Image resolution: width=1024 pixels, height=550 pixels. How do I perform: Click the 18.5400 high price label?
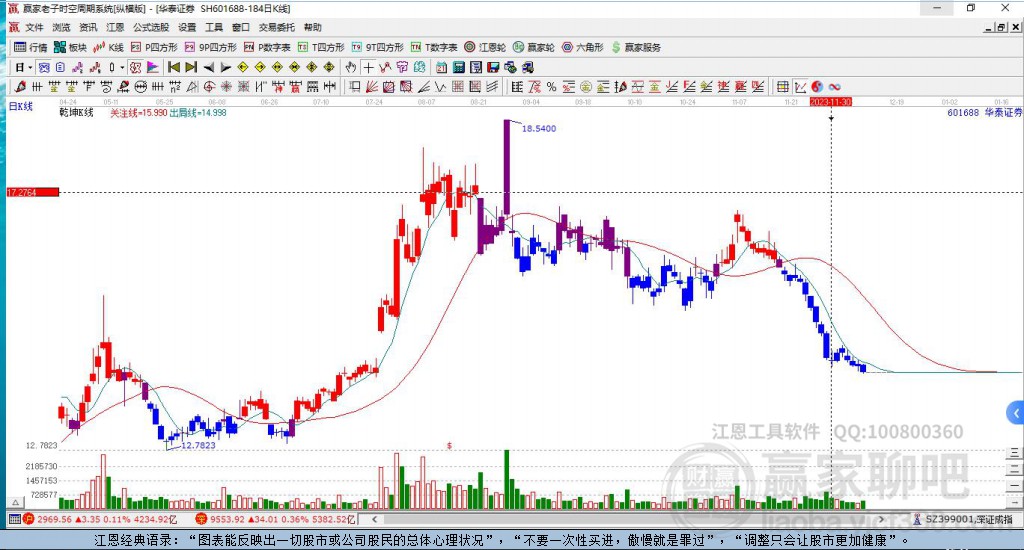click(539, 129)
